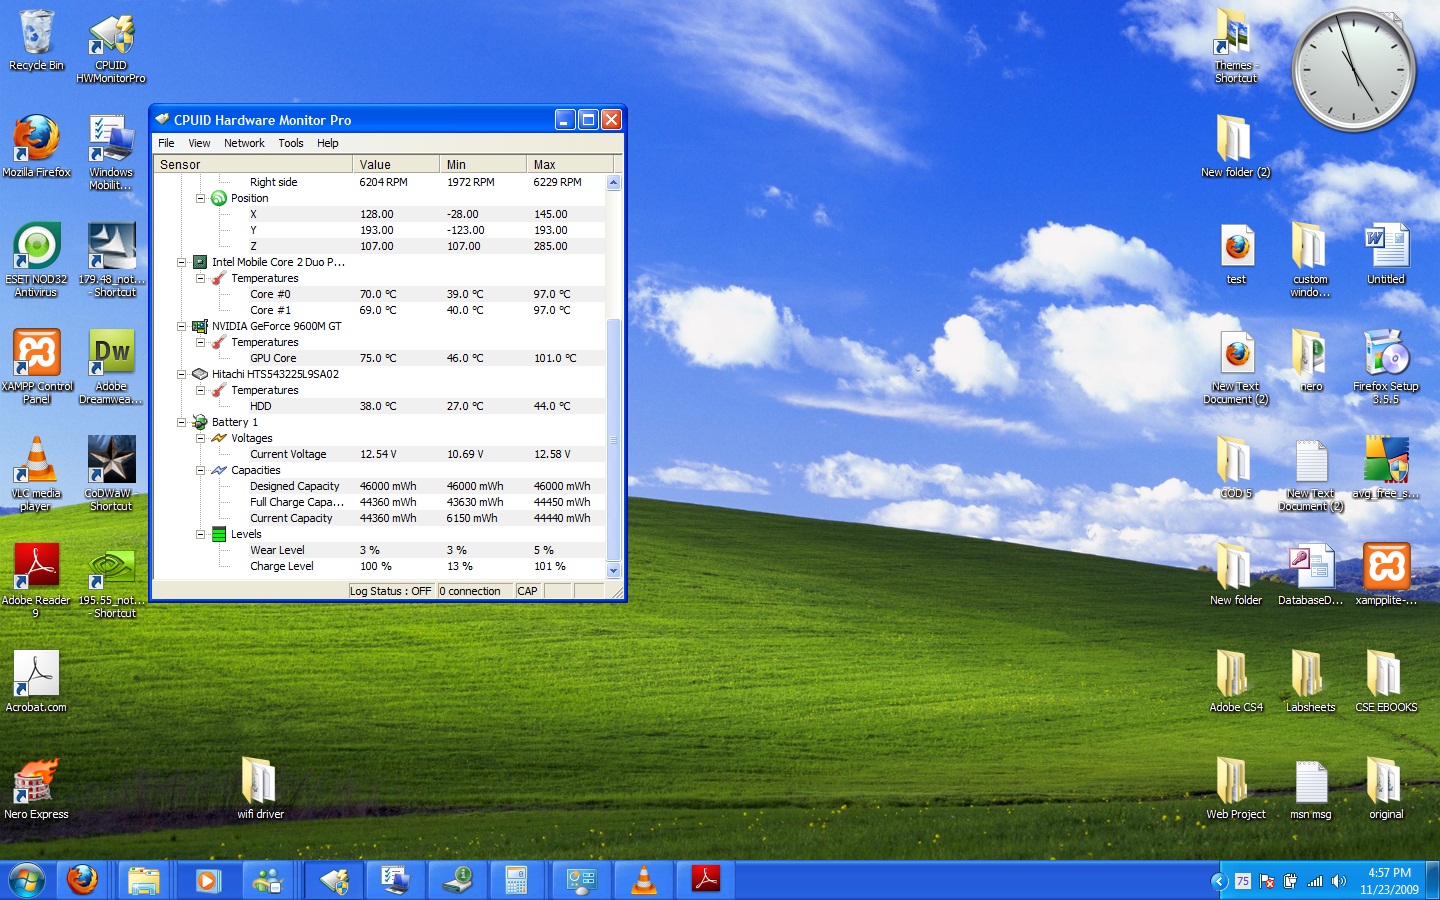Collapse the Capacities tree node
The image size is (1440, 900).
point(200,470)
